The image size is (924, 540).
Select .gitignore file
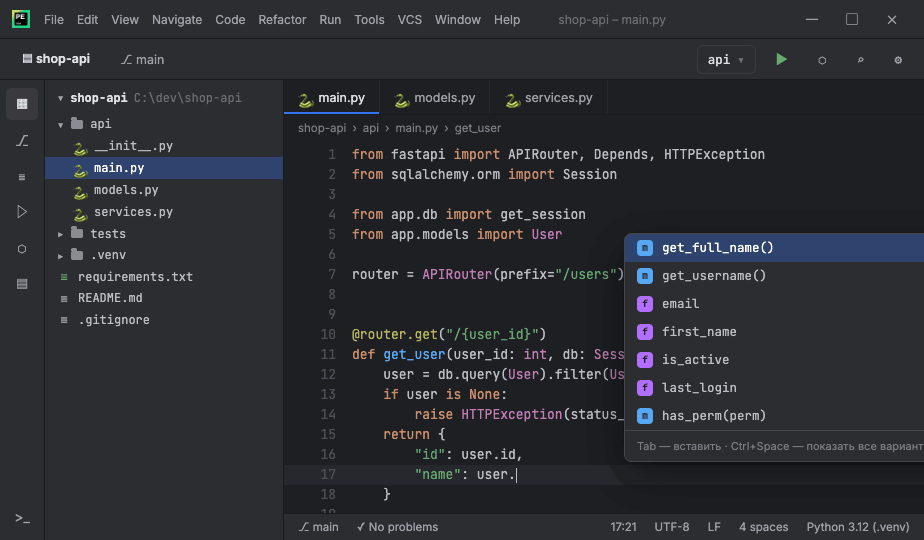(164, 320)
